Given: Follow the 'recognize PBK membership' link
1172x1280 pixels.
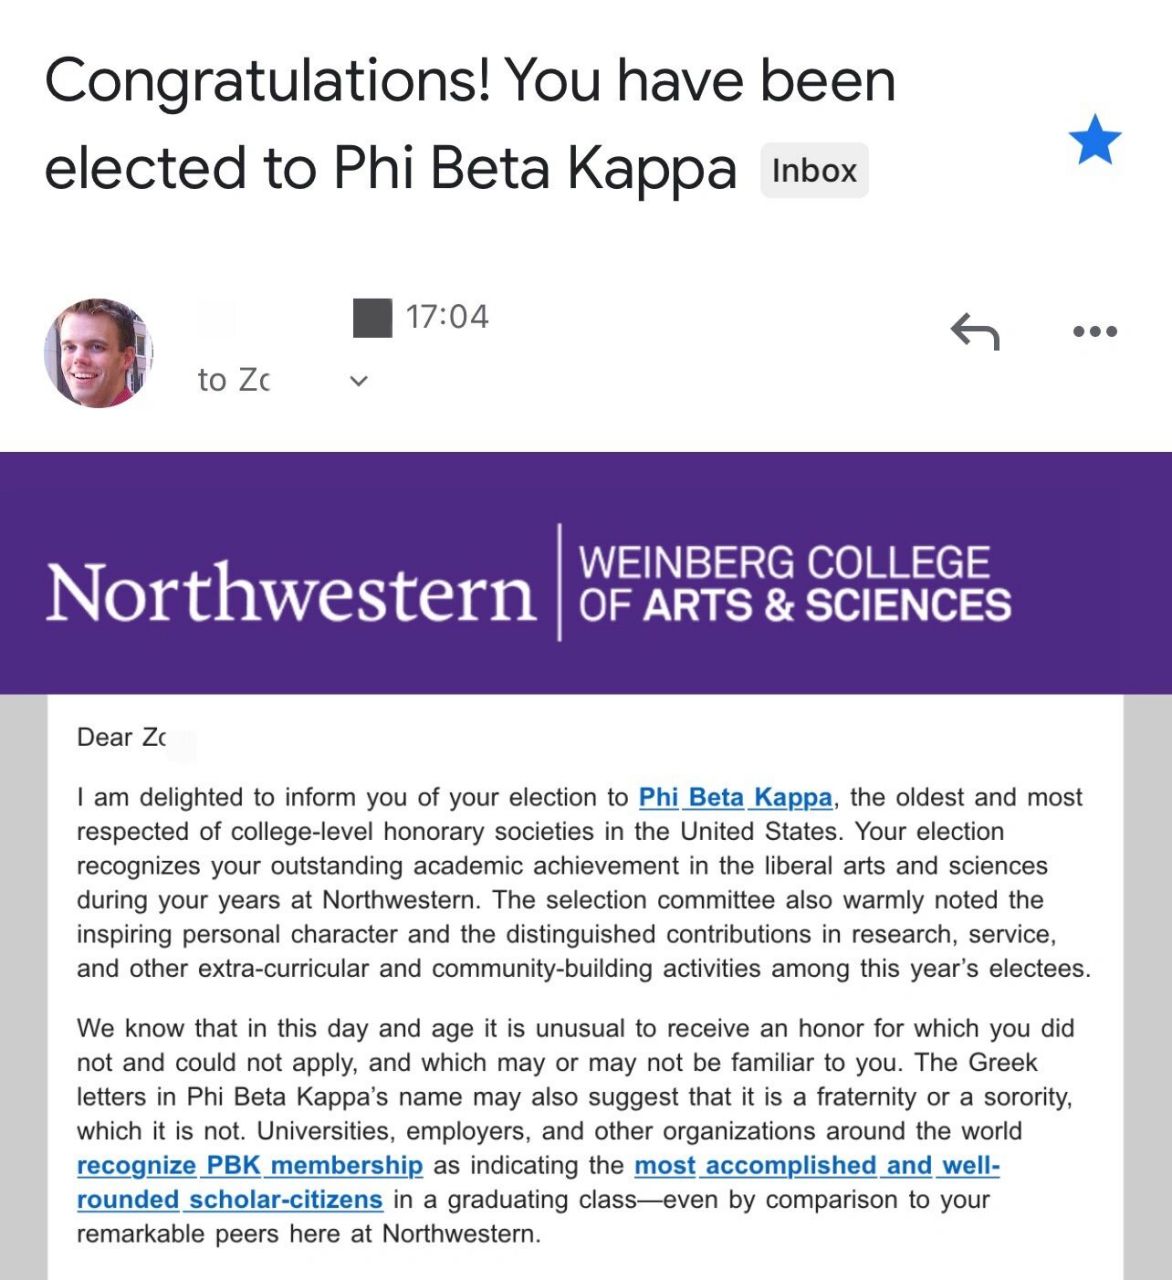Looking at the screenshot, I should point(251,1165).
